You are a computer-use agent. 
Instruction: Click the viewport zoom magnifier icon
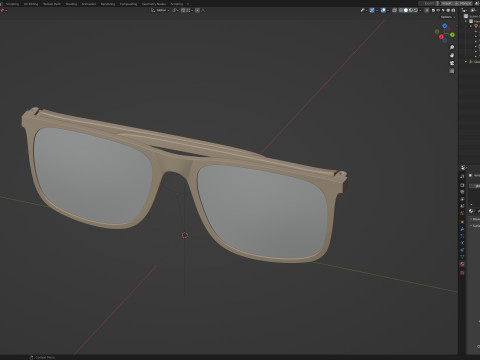tap(452, 47)
